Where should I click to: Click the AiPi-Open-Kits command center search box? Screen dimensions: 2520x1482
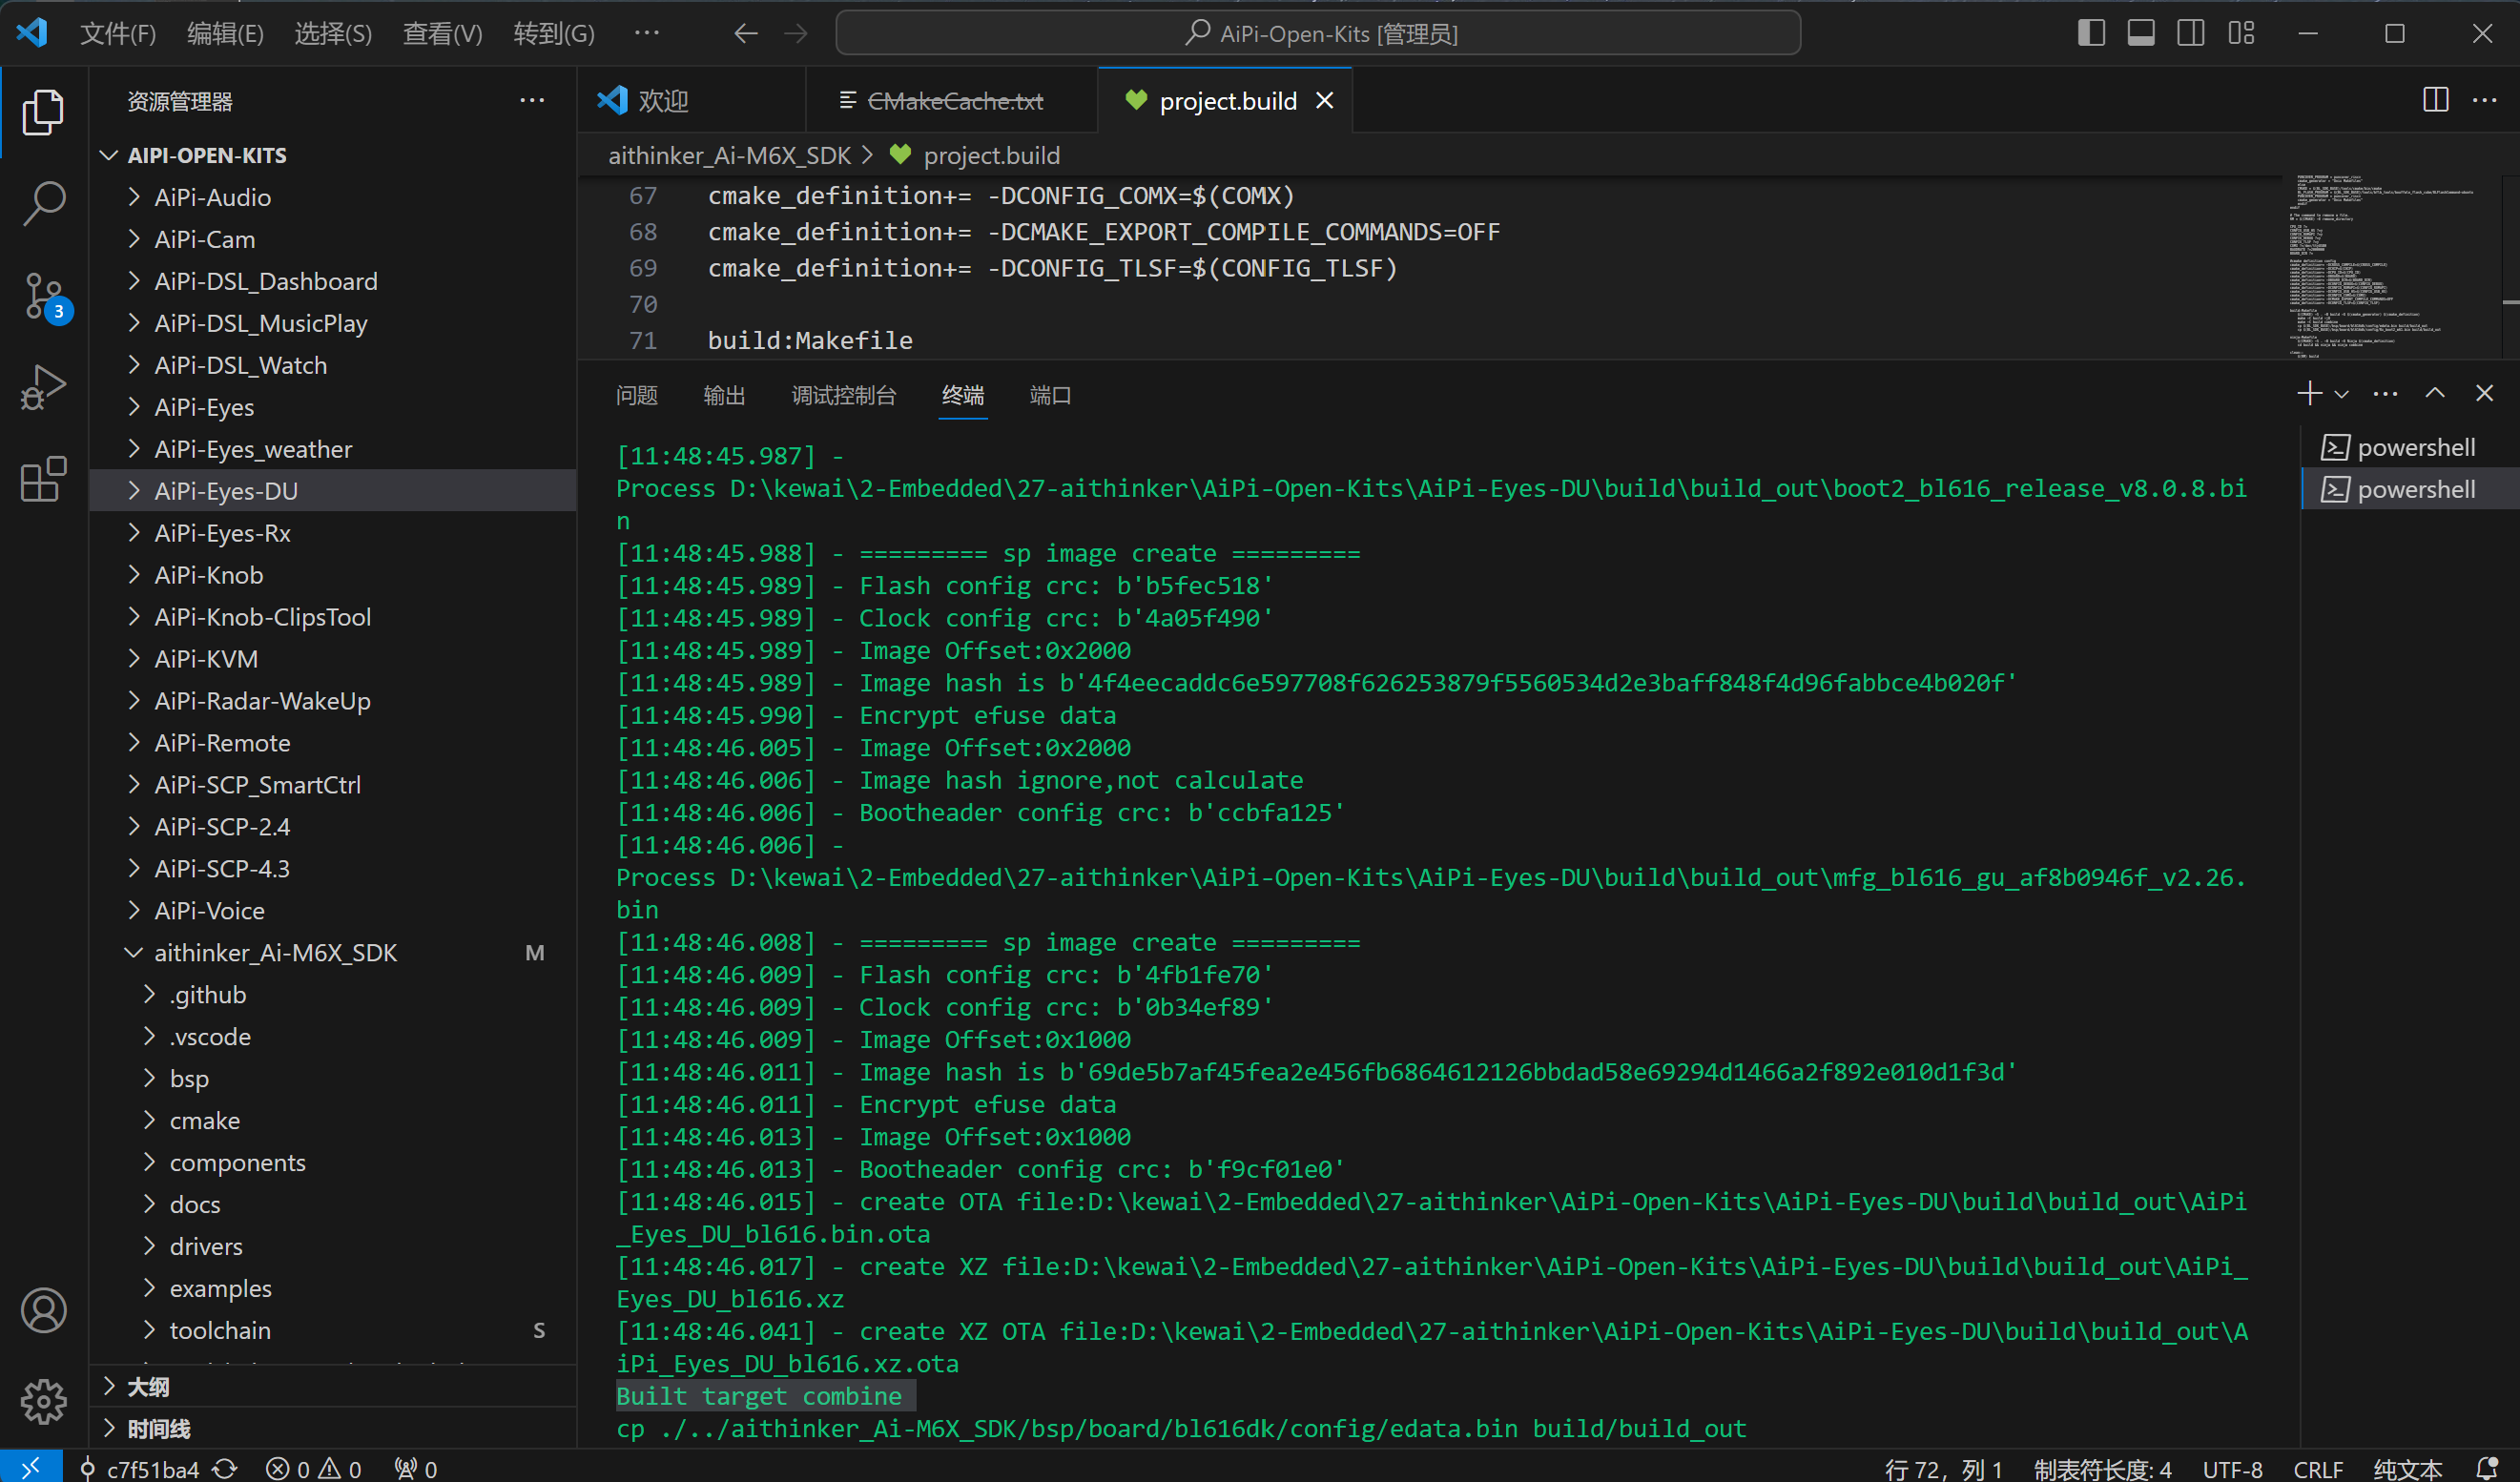[x=1318, y=33]
